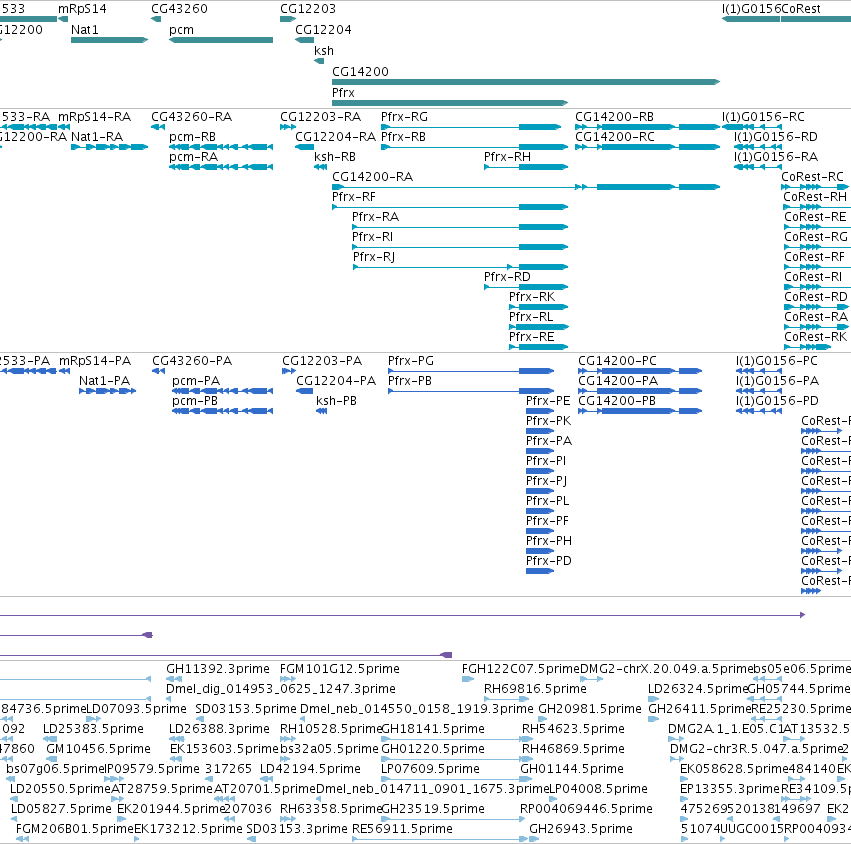Click transcript label Pfrx-RE

(532, 337)
